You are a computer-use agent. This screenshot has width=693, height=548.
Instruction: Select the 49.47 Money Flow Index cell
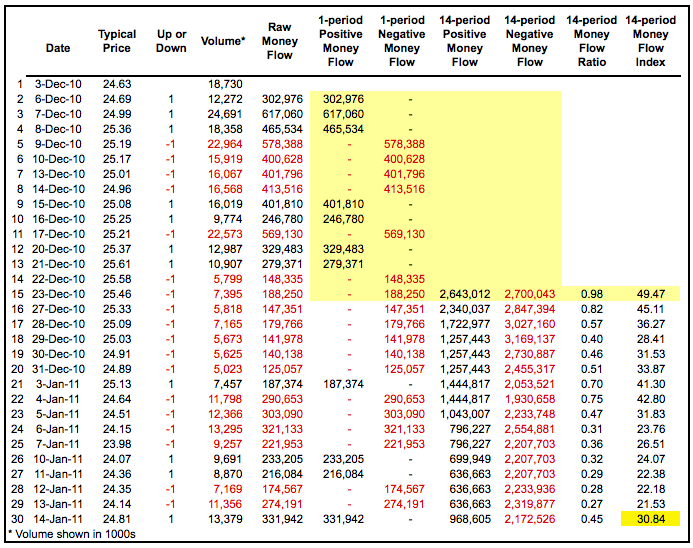click(651, 294)
